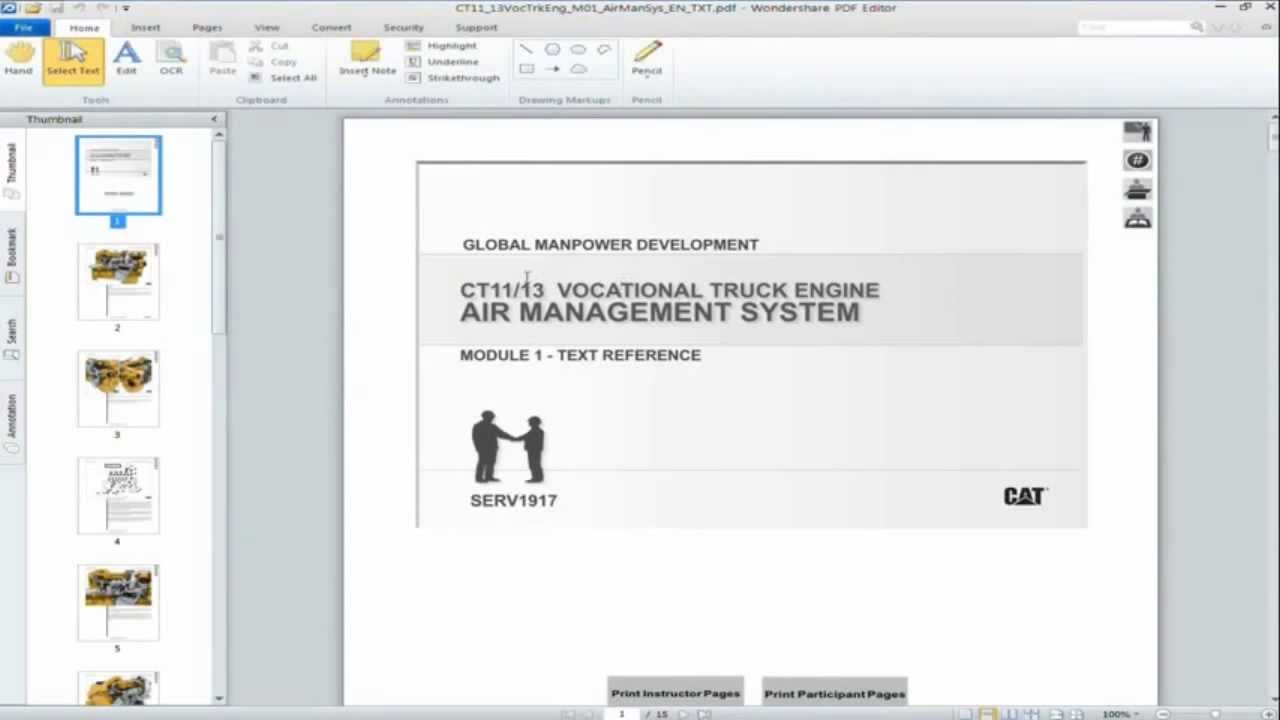Select page 4 thumbnail
Viewport: 1280px width, 720px height.
[x=118, y=496]
